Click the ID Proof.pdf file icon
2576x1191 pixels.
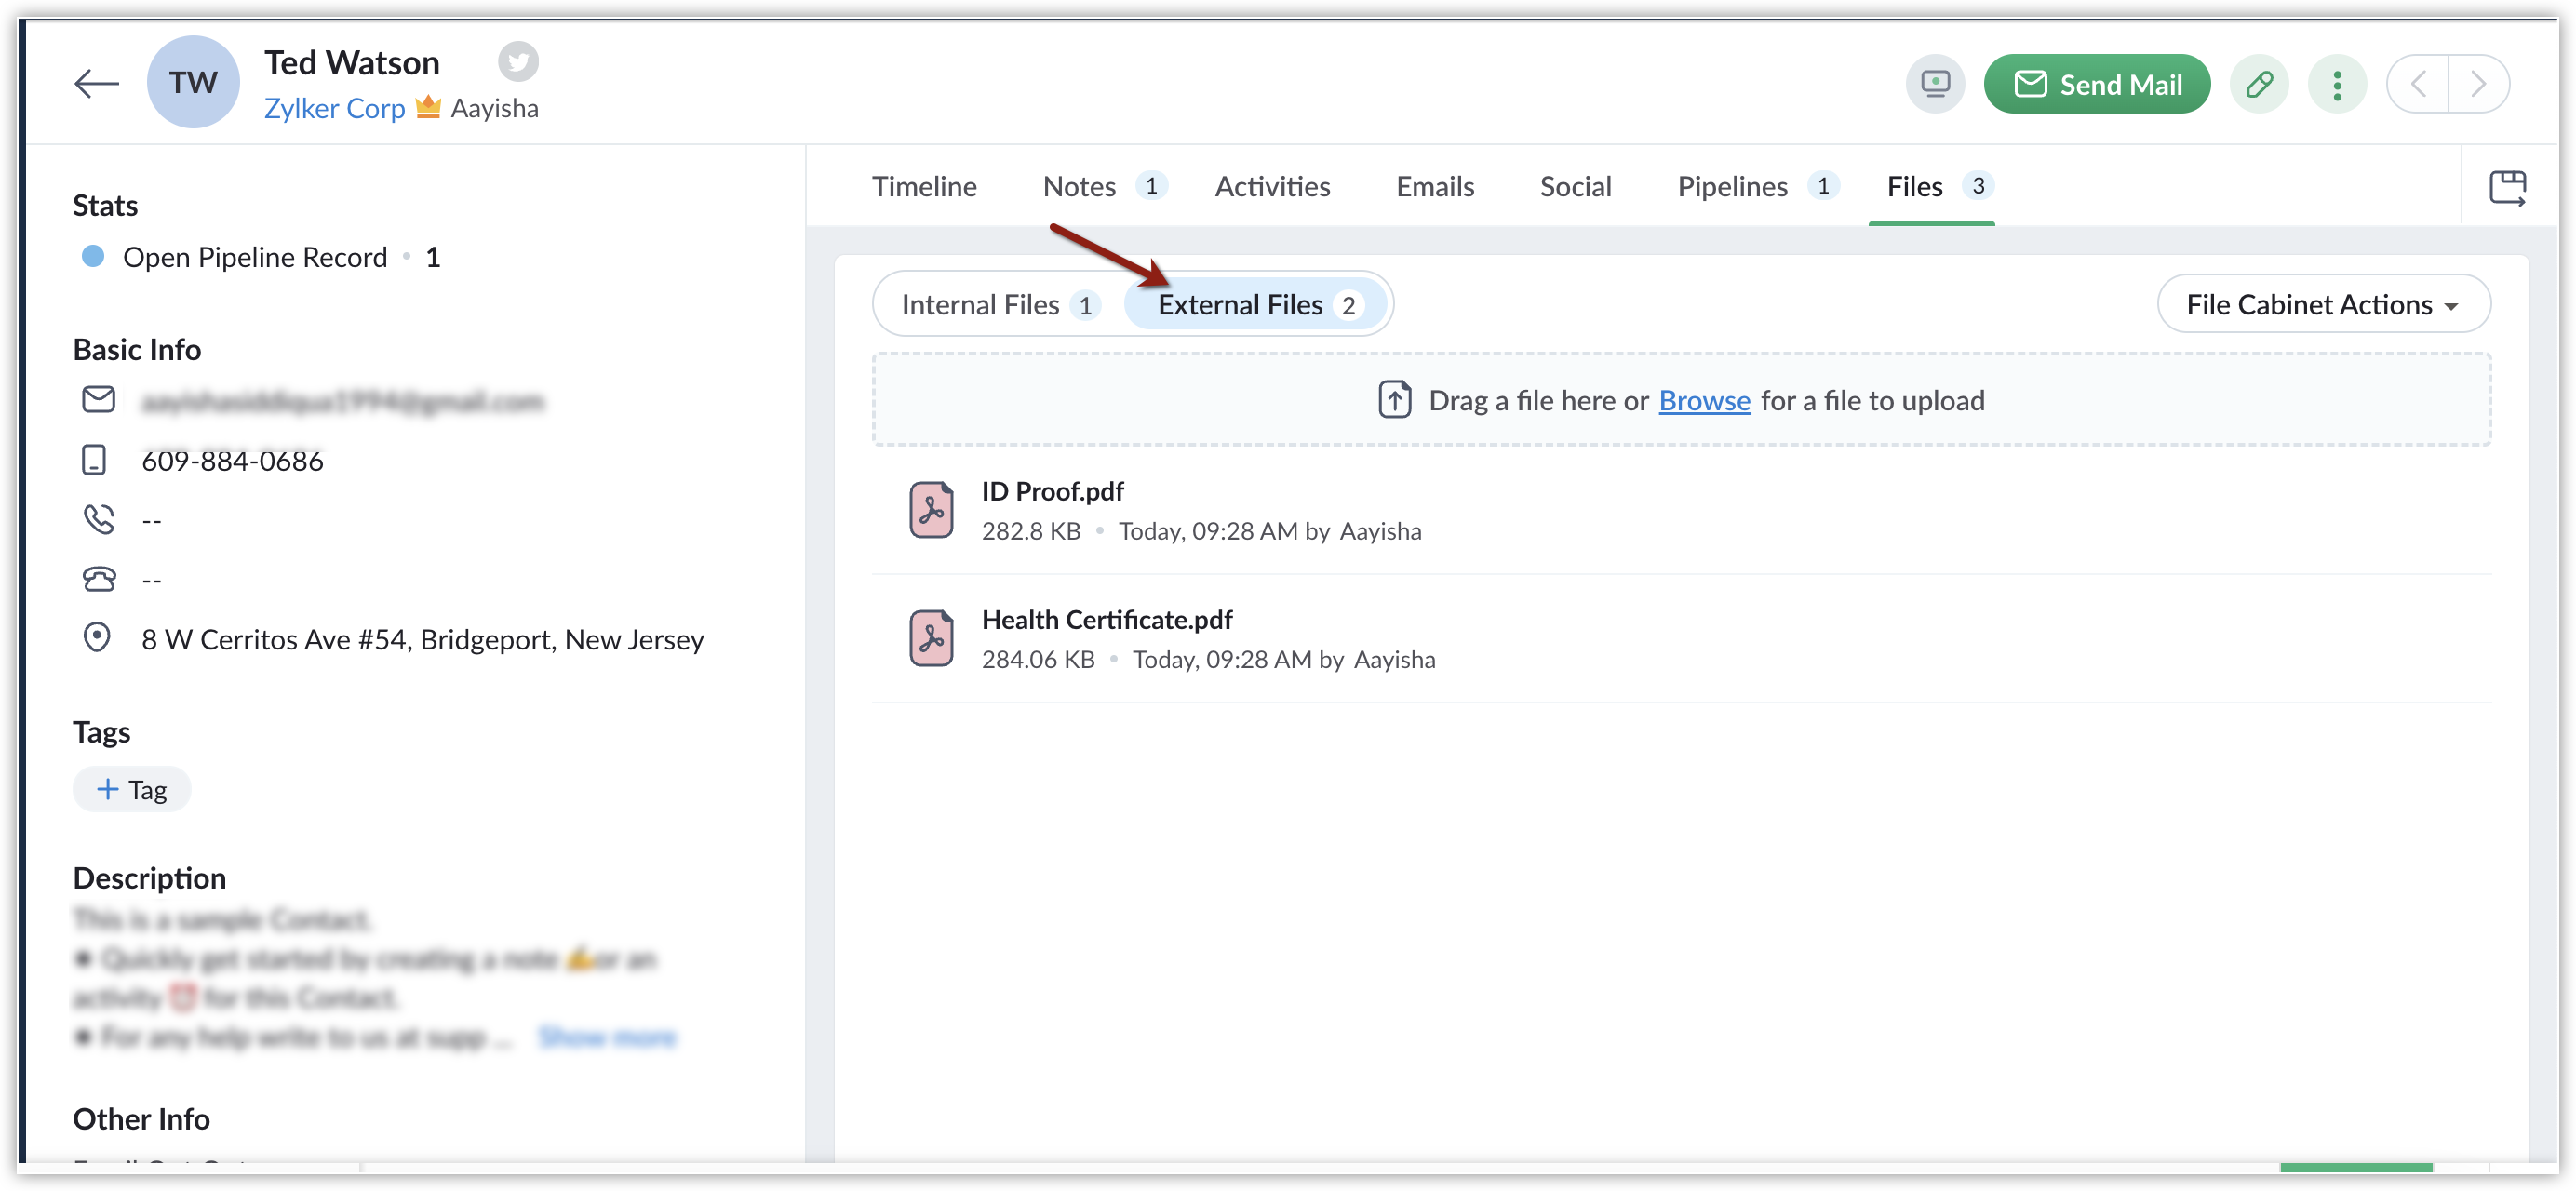click(931, 510)
